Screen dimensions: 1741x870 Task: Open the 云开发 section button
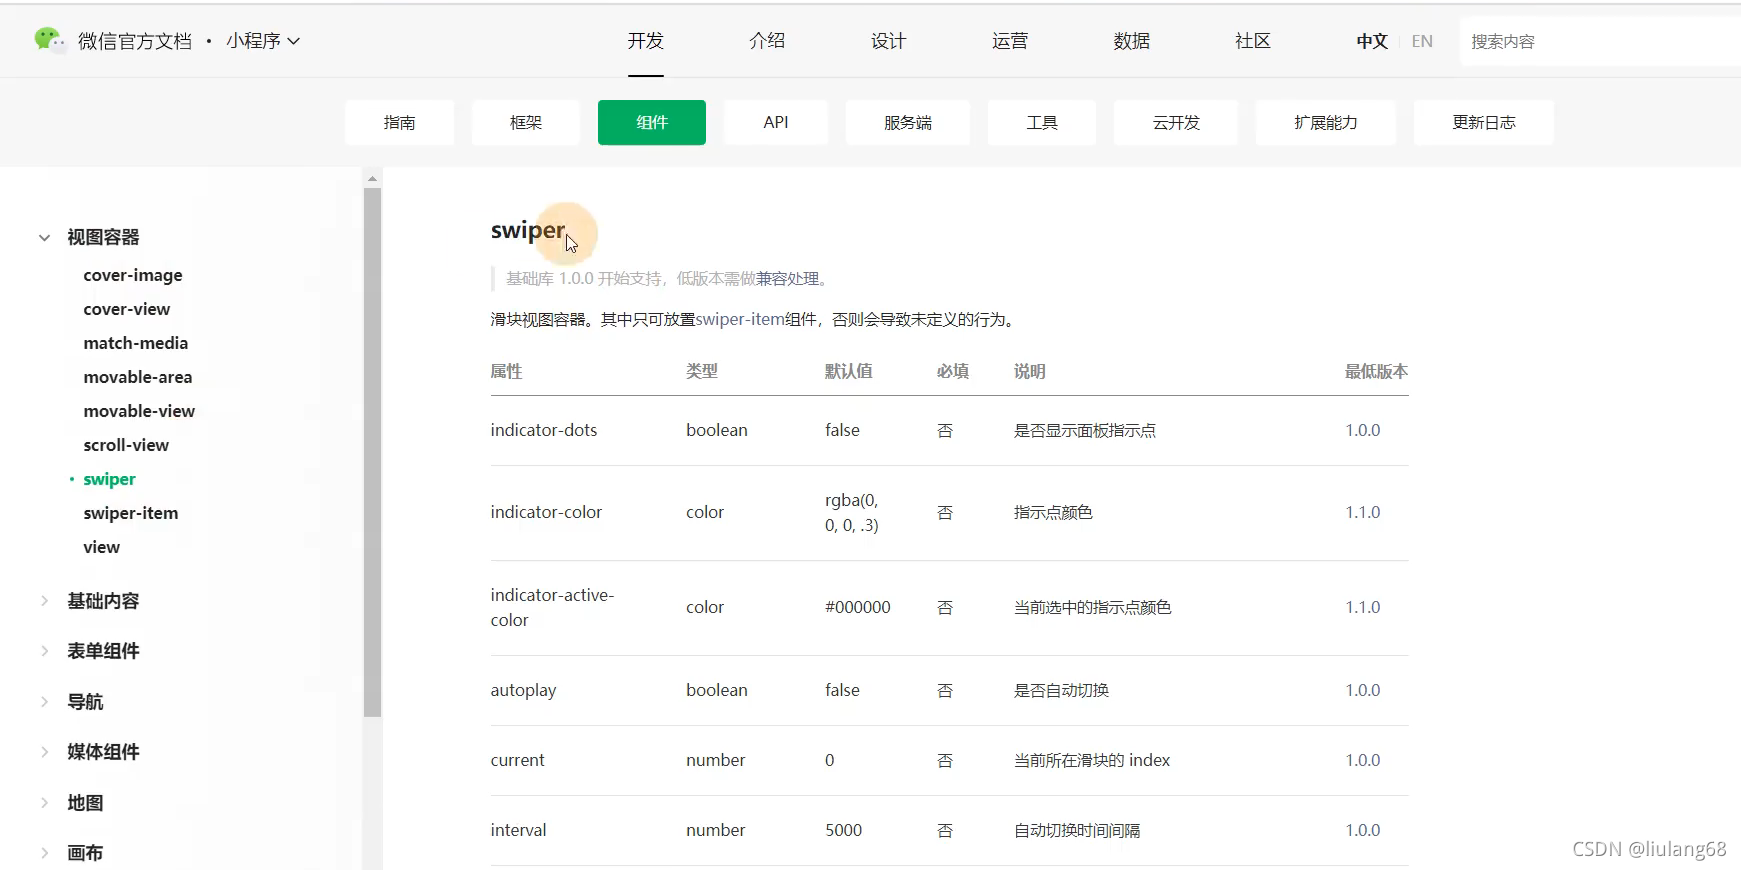point(1176,122)
